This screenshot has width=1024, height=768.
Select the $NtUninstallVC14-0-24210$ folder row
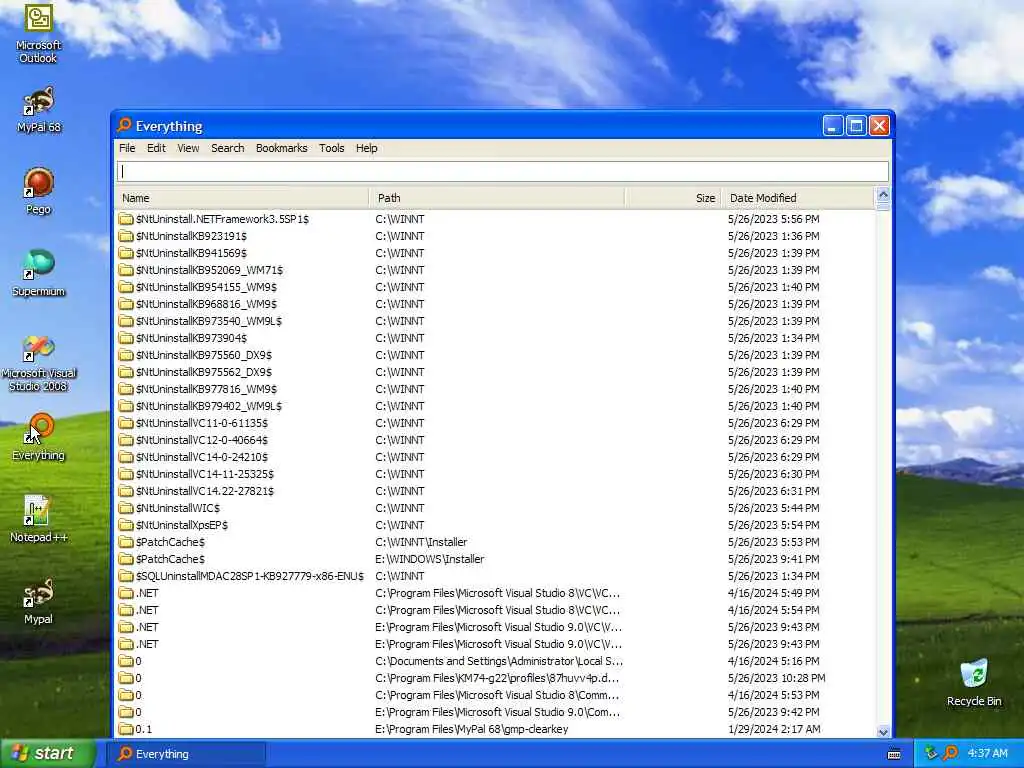tap(494, 457)
